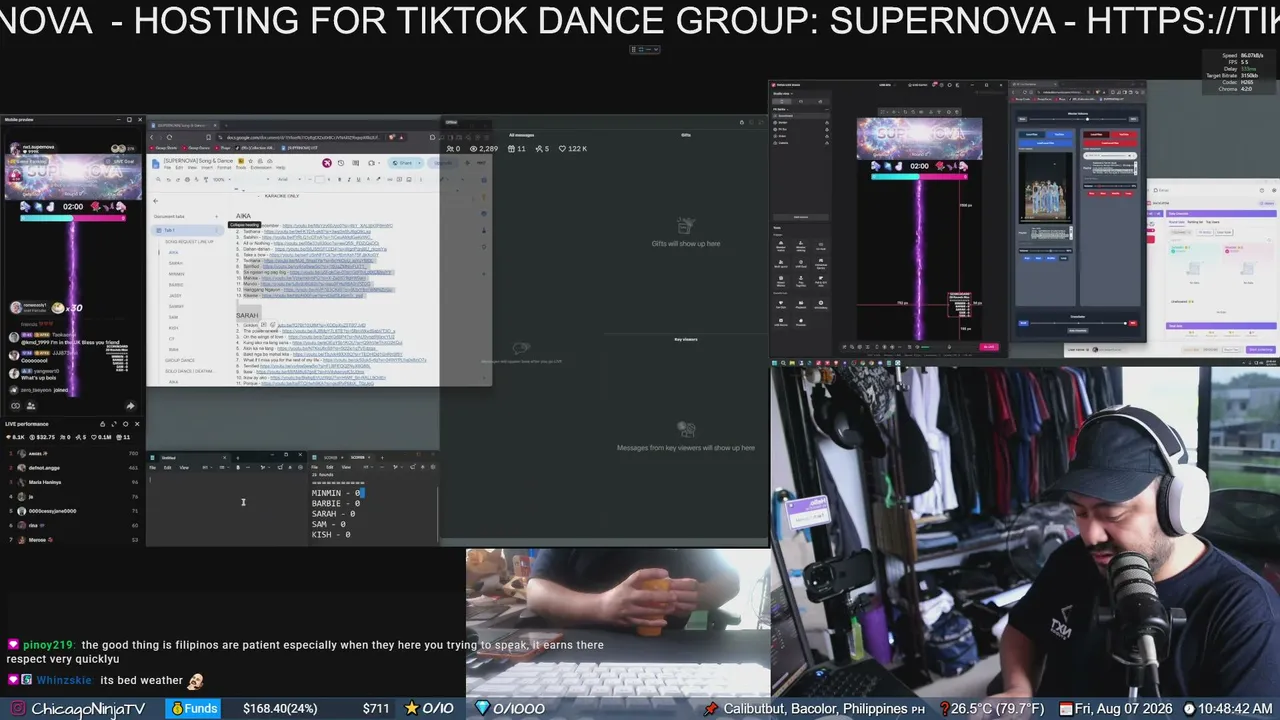The width and height of the screenshot is (1280, 720).
Task: Open the Arial font dropdown in Docs
Action: [290, 180]
